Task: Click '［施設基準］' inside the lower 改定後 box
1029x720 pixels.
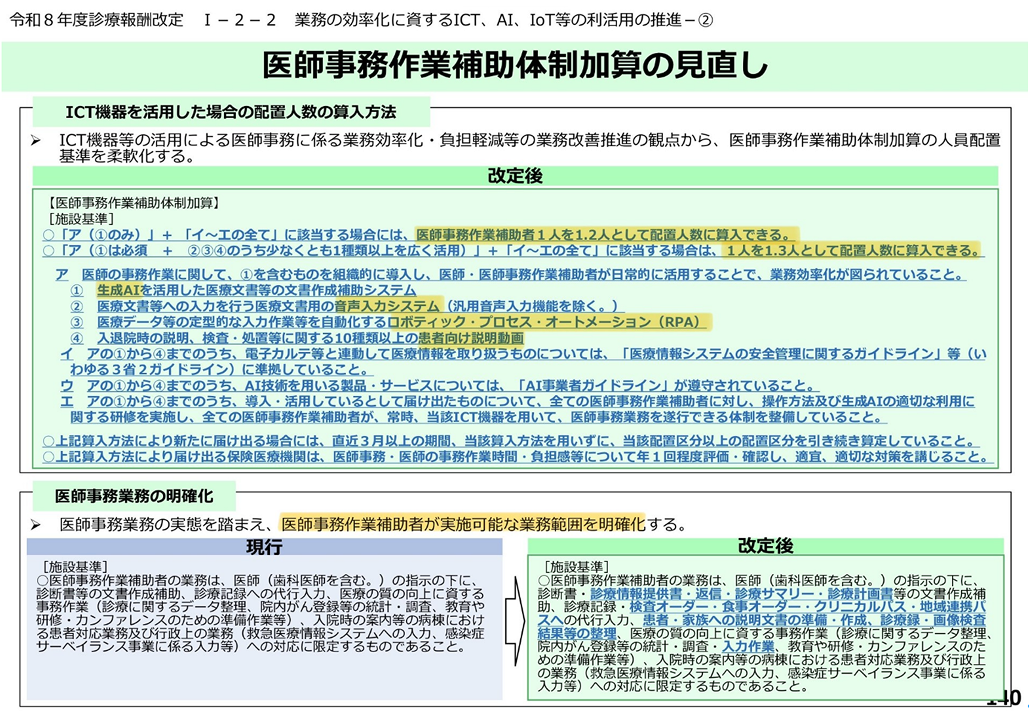Action: click(576, 567)
